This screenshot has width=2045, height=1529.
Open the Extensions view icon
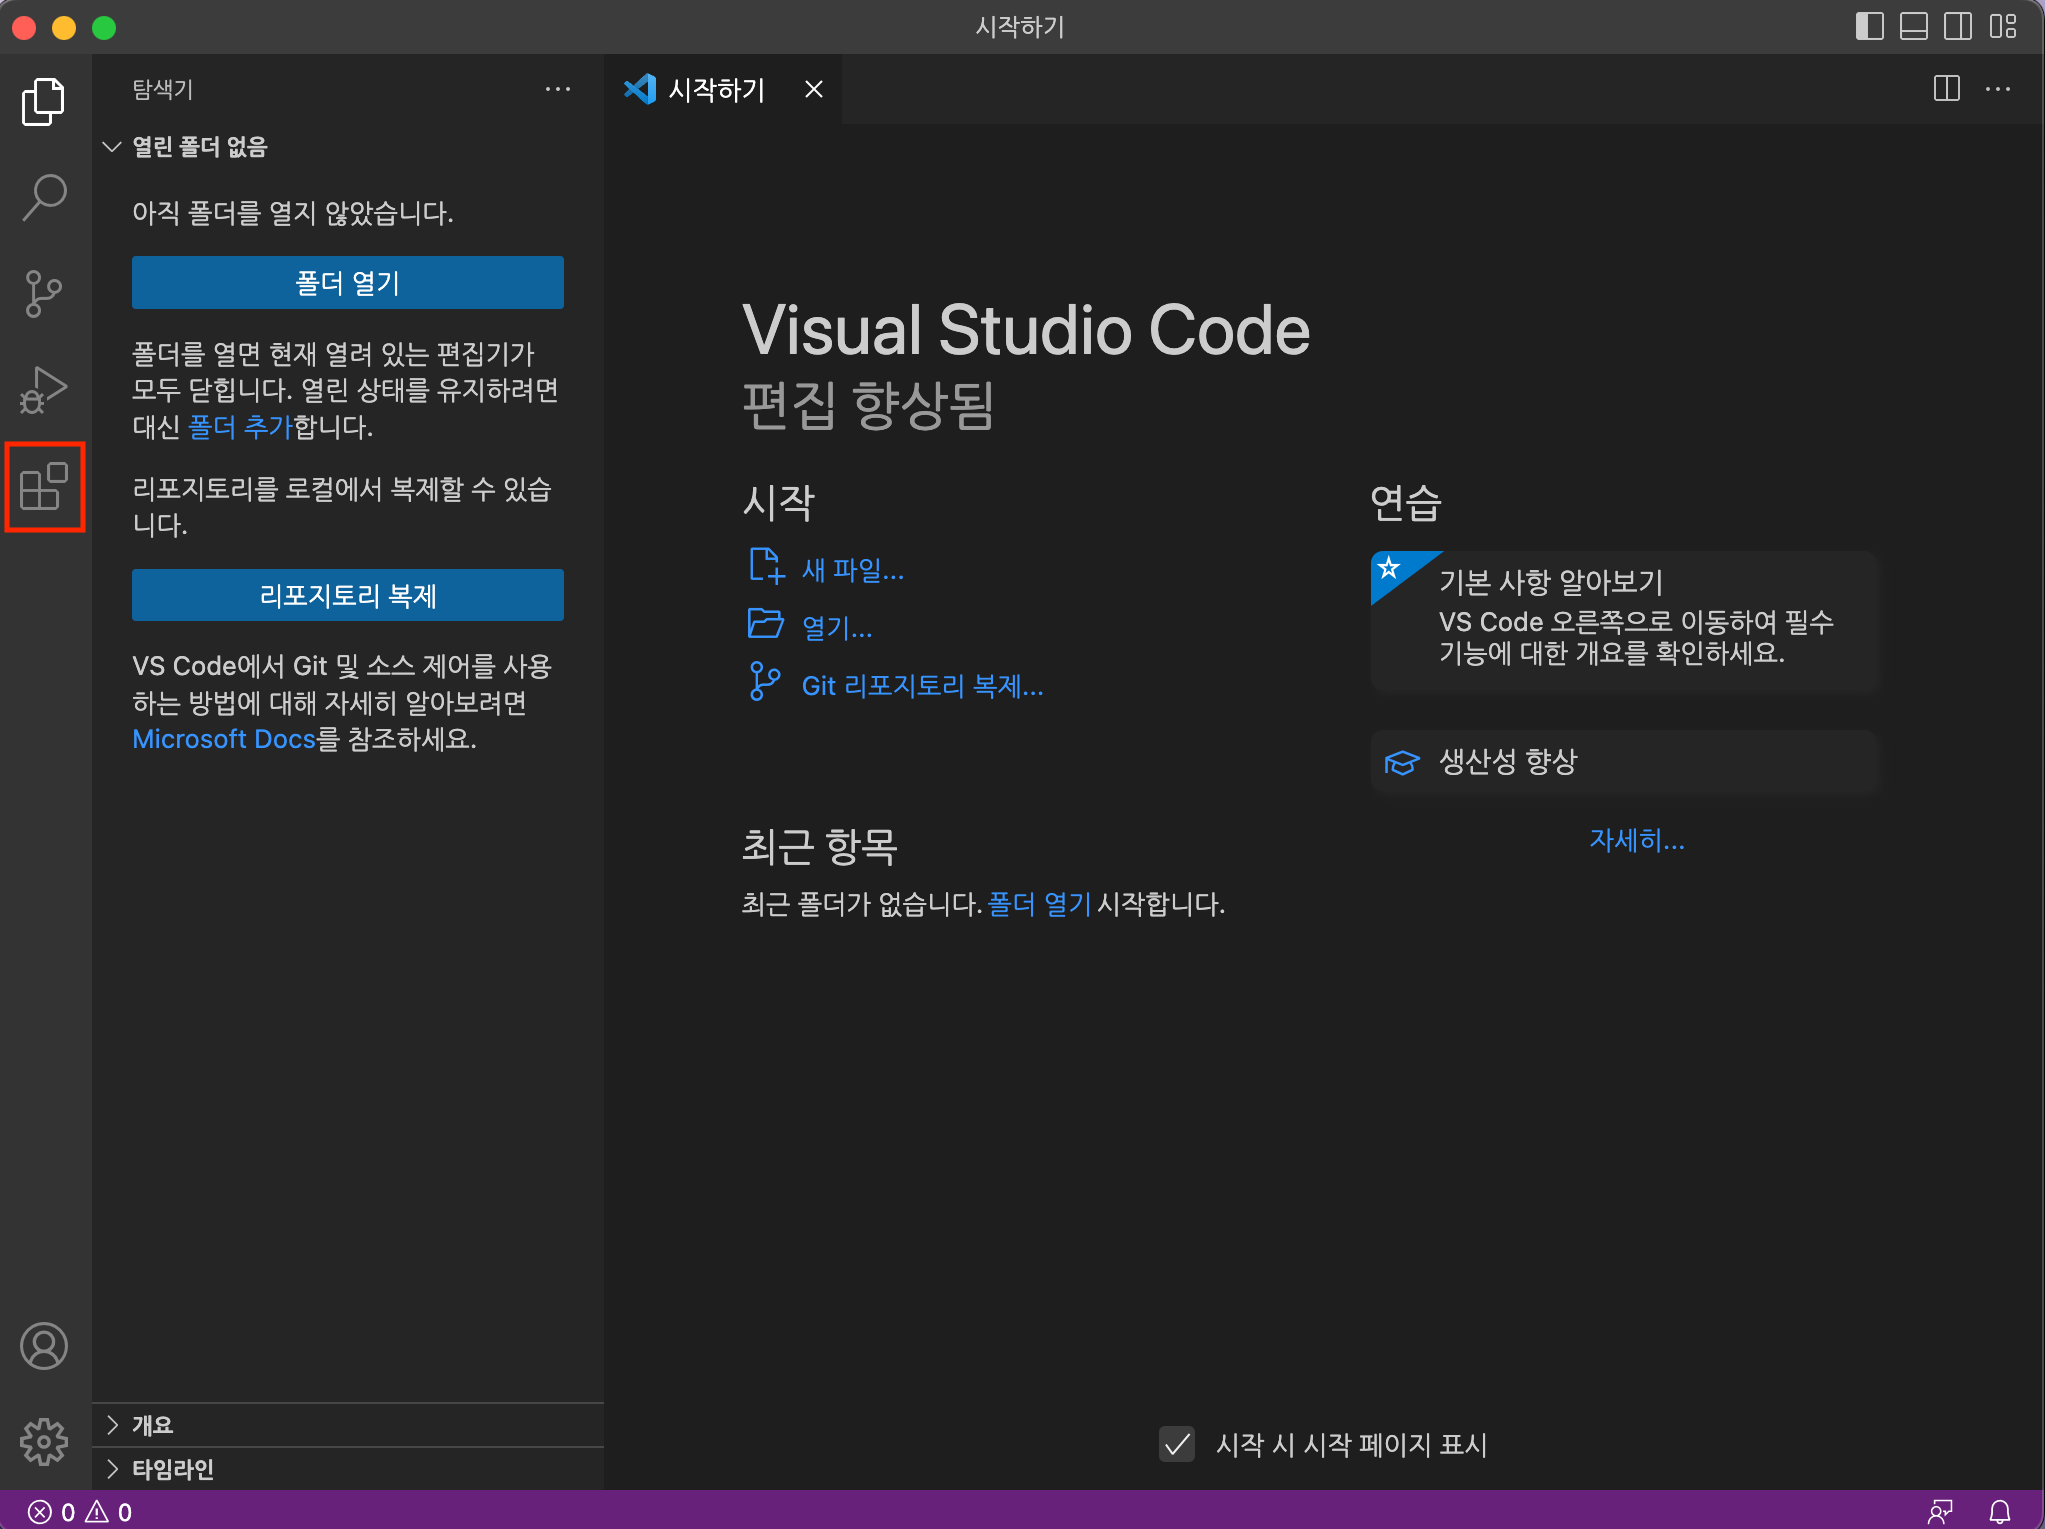pos(44,487)
